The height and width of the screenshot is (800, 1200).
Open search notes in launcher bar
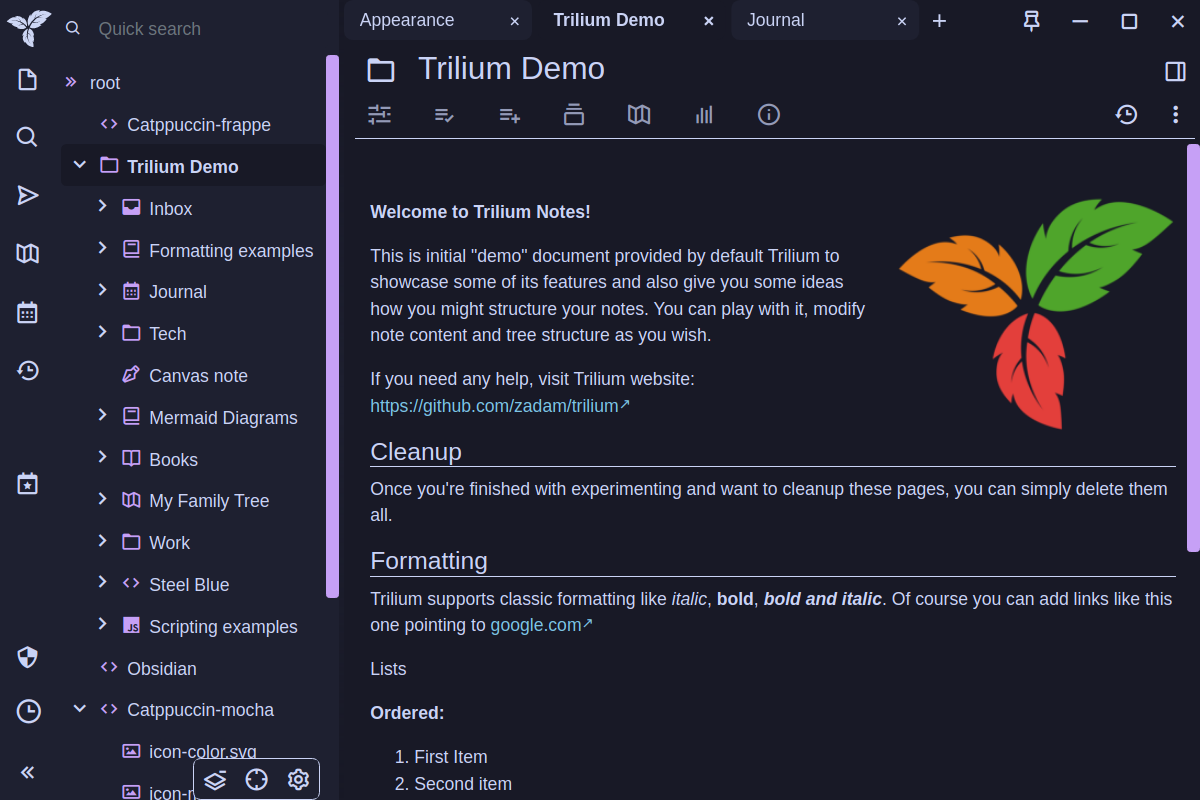click(28, 137)
